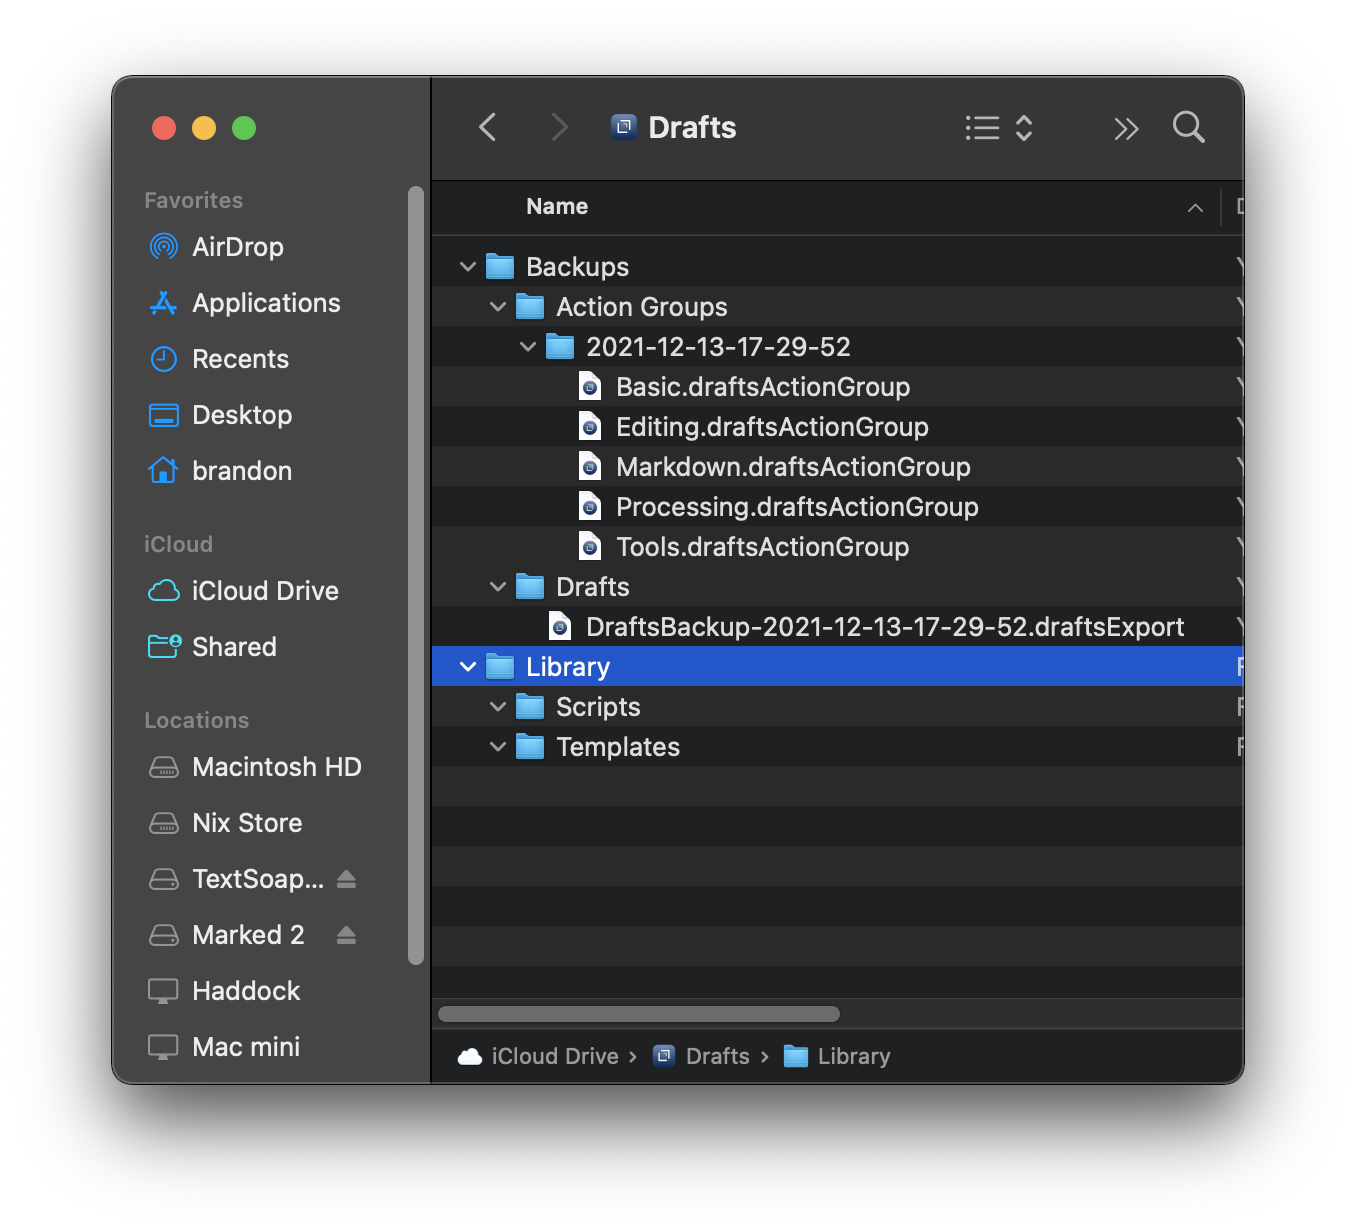
Task: Collapse the 2021-12-13-17-29-52 folder
Action: [x=527, y=346]
